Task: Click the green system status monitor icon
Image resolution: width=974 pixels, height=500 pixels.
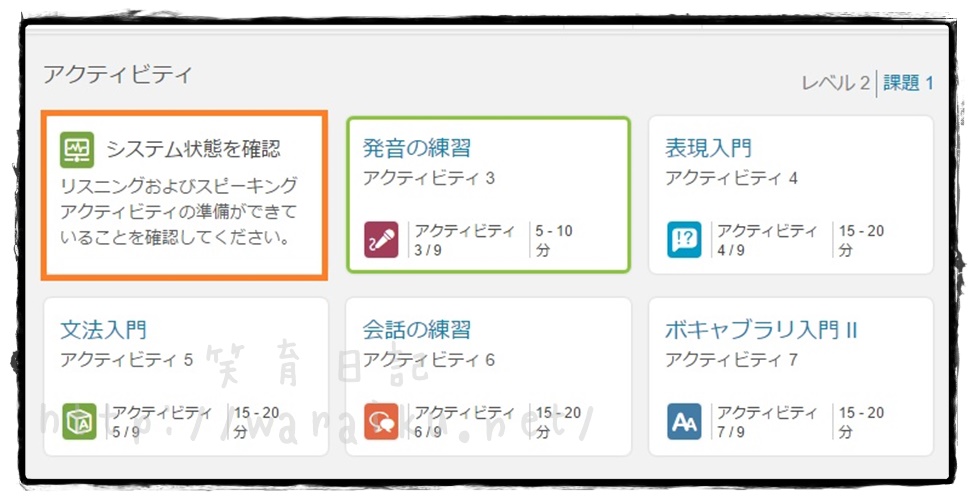Action: pyautogui.click(x=76, y=149)
